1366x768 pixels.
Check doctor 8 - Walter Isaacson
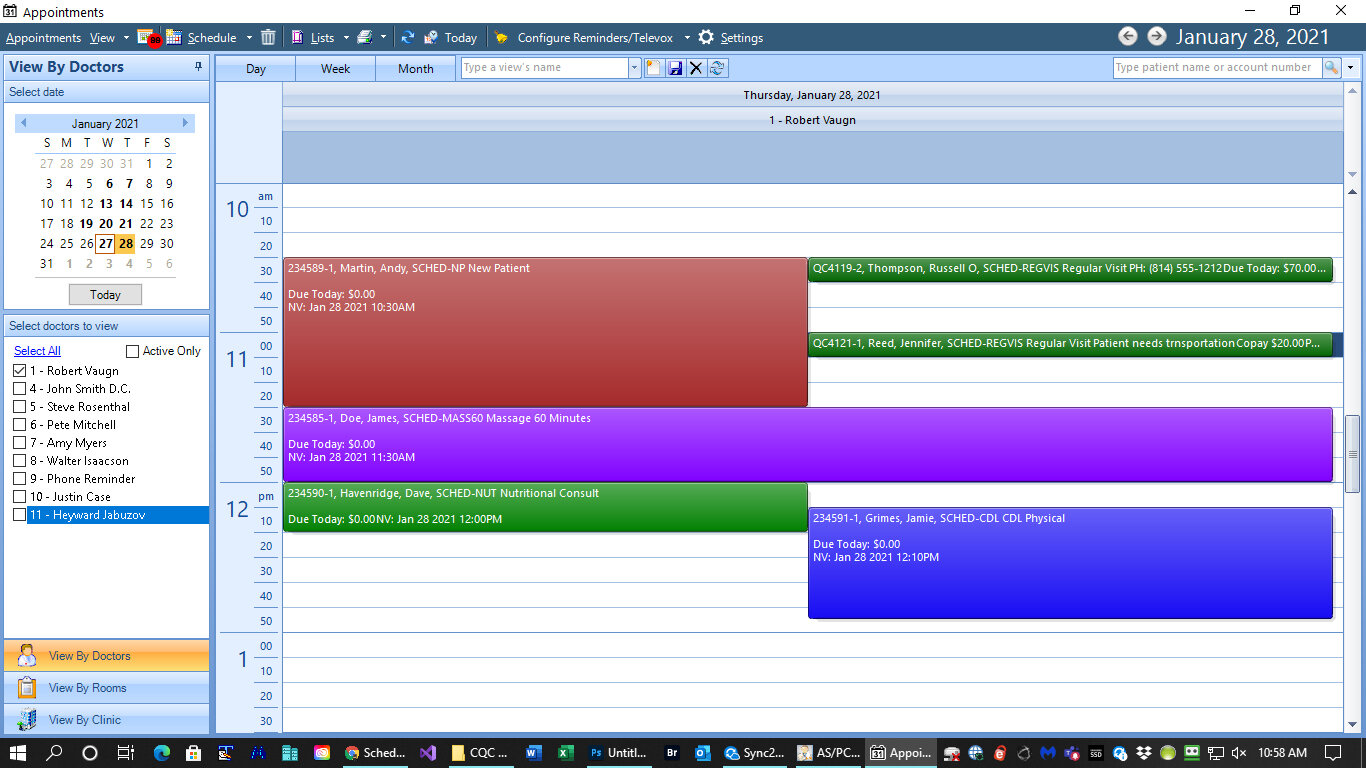(x=20, y=461)
